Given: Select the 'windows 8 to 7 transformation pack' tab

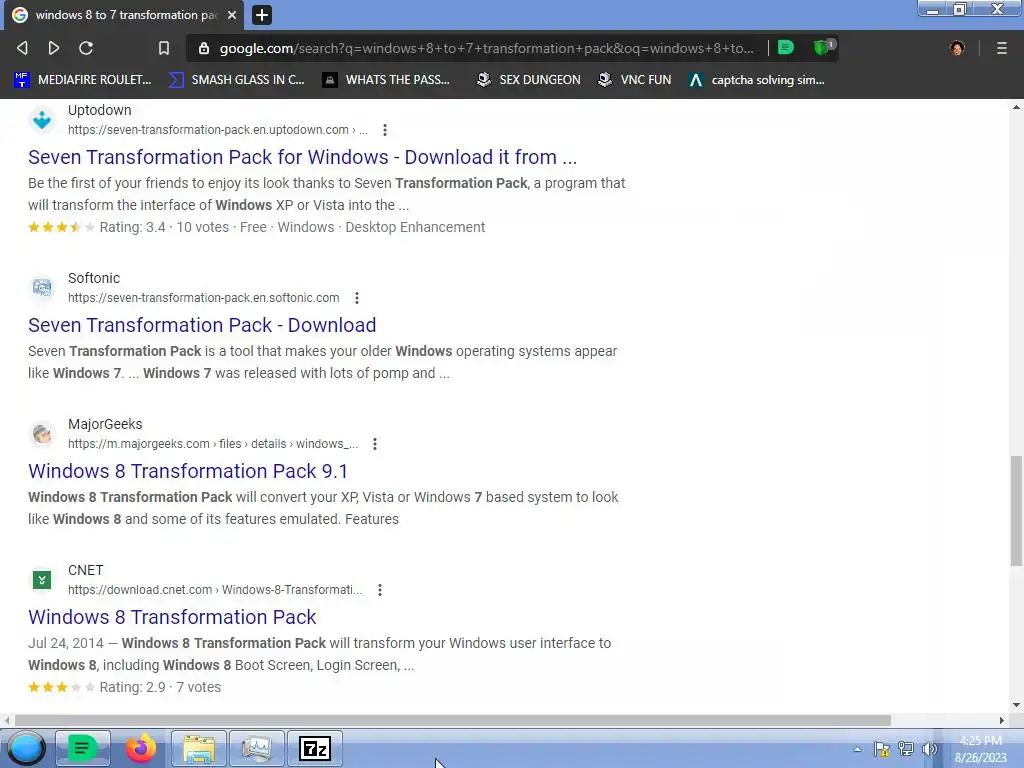Looking at the screenshot, I should pos(124,15).
